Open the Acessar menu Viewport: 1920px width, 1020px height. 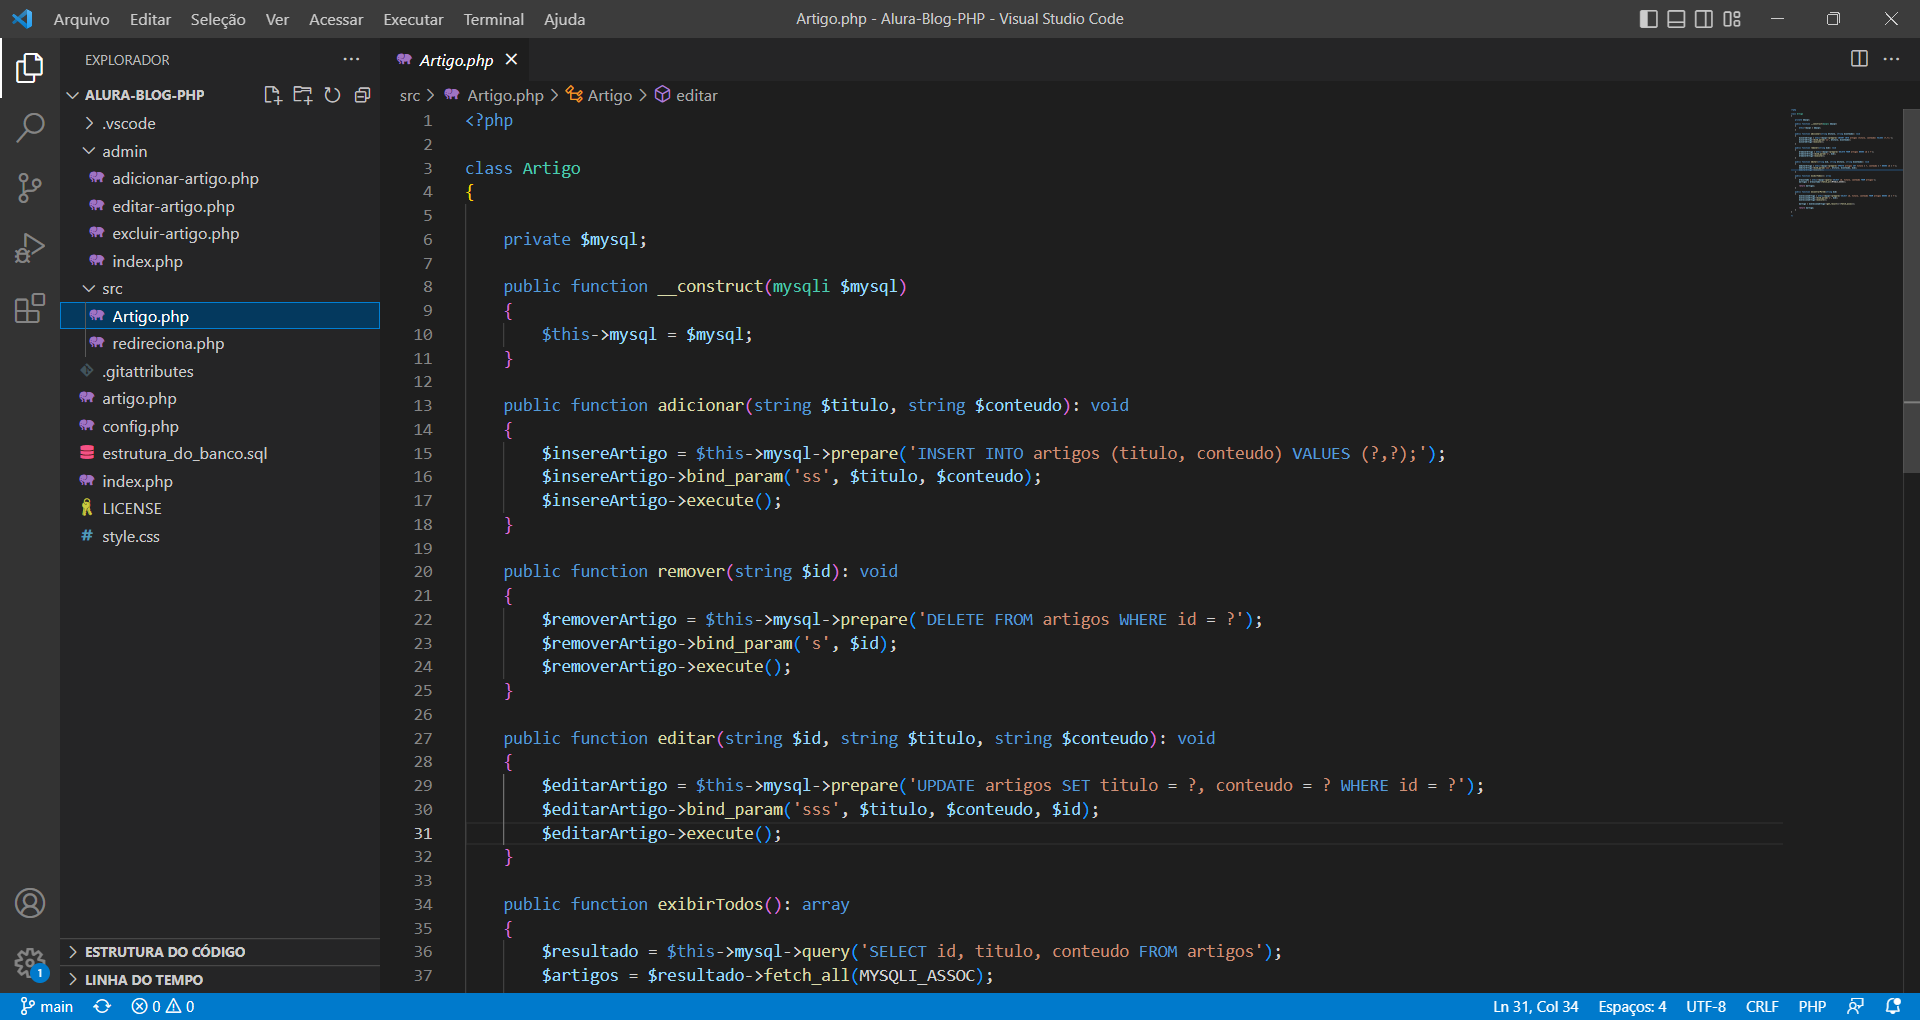click(336, 19)
